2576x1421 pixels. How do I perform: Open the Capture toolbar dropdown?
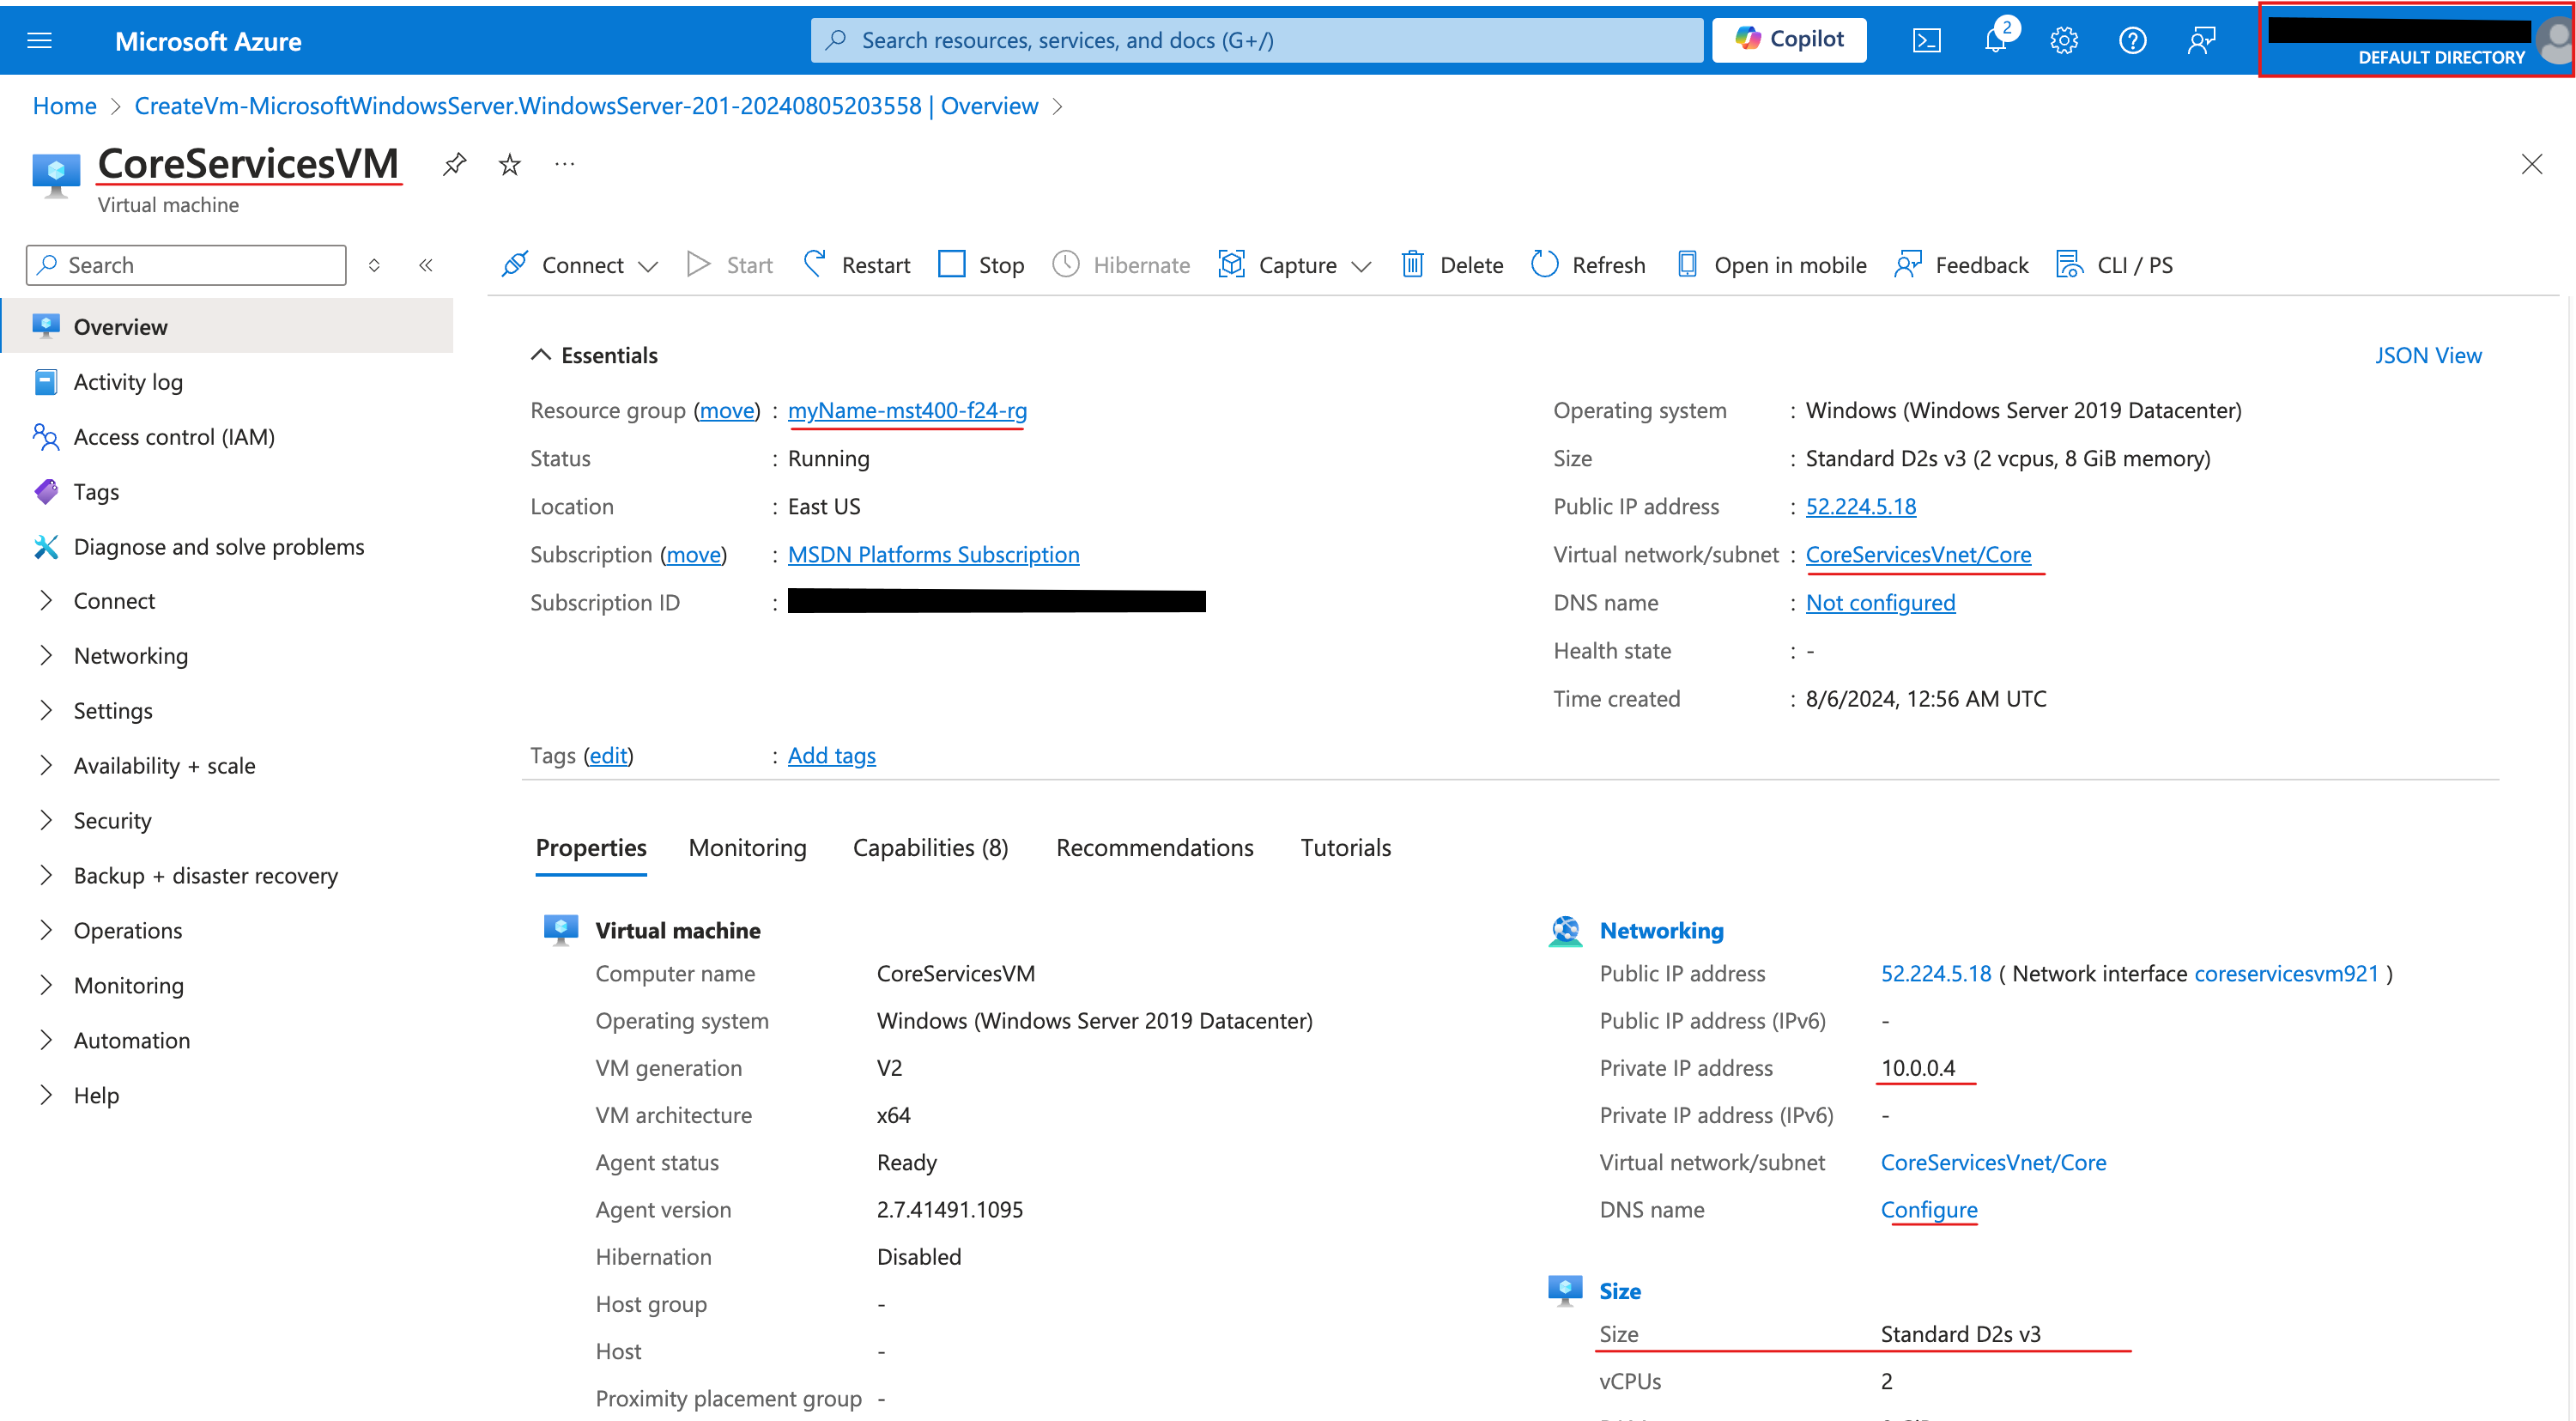click(1295, 265)
